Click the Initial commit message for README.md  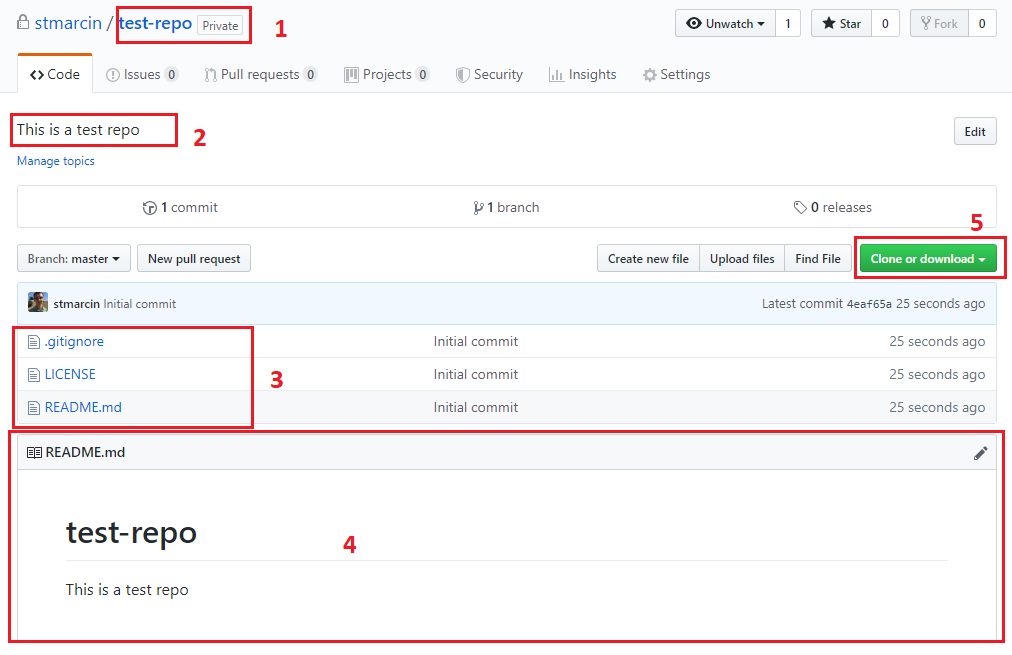point(476,407)
